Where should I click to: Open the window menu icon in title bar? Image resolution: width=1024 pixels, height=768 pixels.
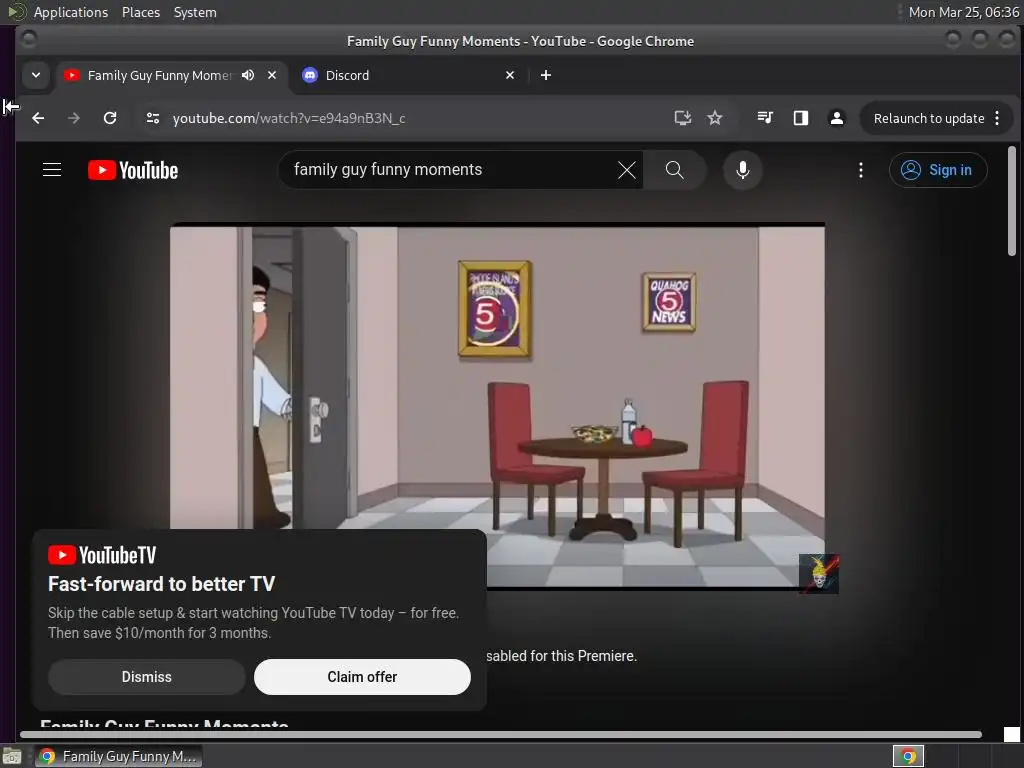click(27, 40)
